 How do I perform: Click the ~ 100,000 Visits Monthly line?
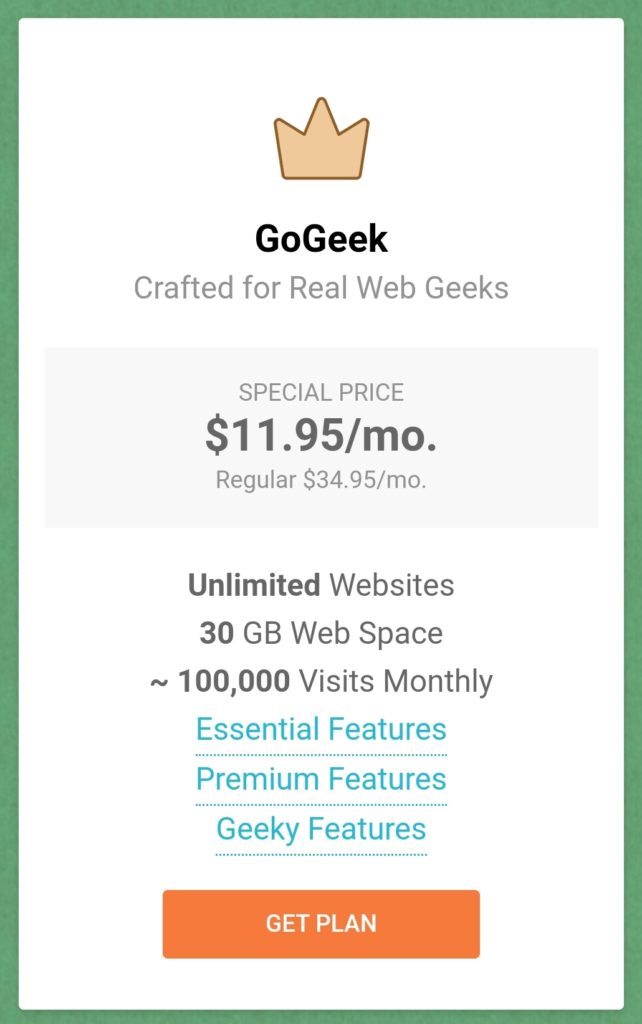click(321, 682)
